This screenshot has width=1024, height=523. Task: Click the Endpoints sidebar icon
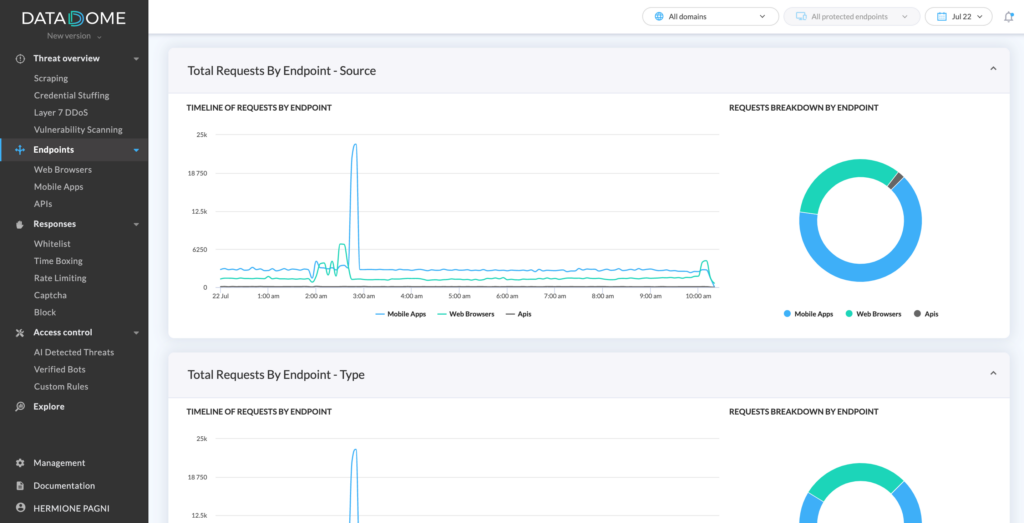(20, 150)
